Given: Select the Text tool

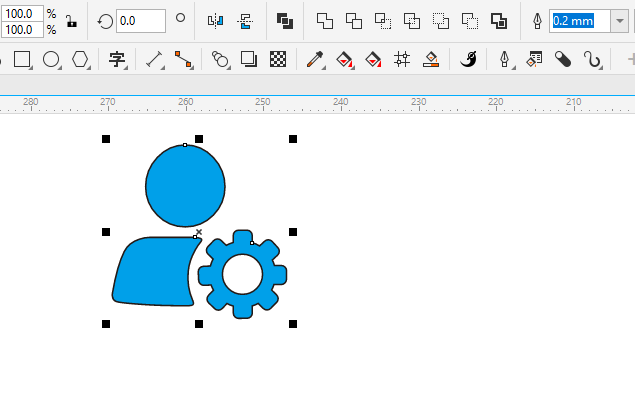Looking at the screenshot, I should click(x=117, y=60).
